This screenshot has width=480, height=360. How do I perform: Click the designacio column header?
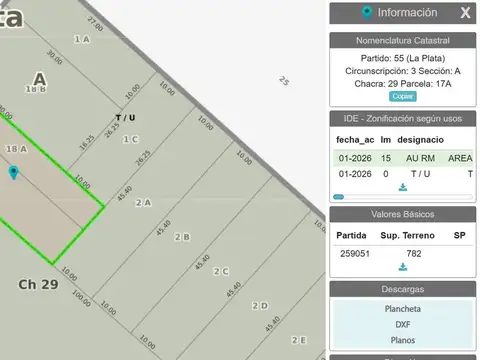[x=420, y=140]
